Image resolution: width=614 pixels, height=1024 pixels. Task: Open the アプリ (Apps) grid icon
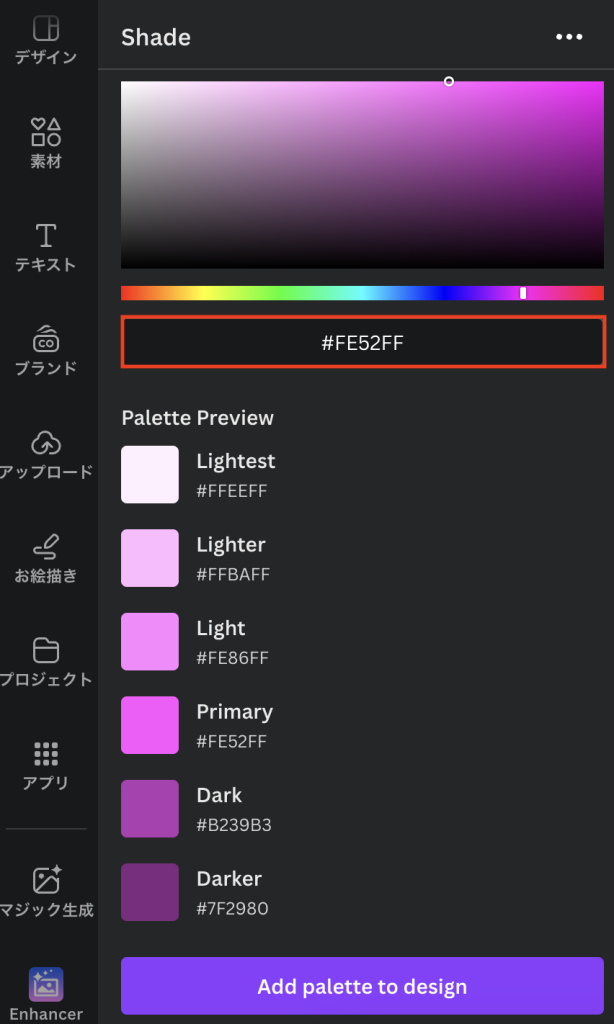pyautogui.click(x=46, y=754)
